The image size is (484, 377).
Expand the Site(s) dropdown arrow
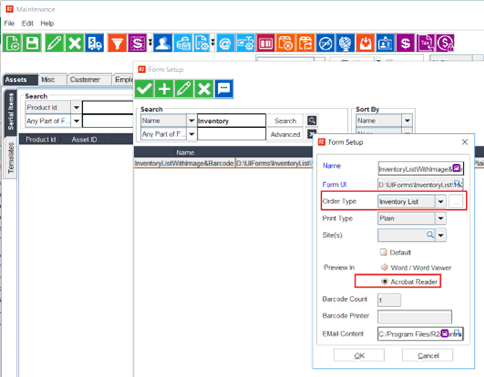click(441, 235)
